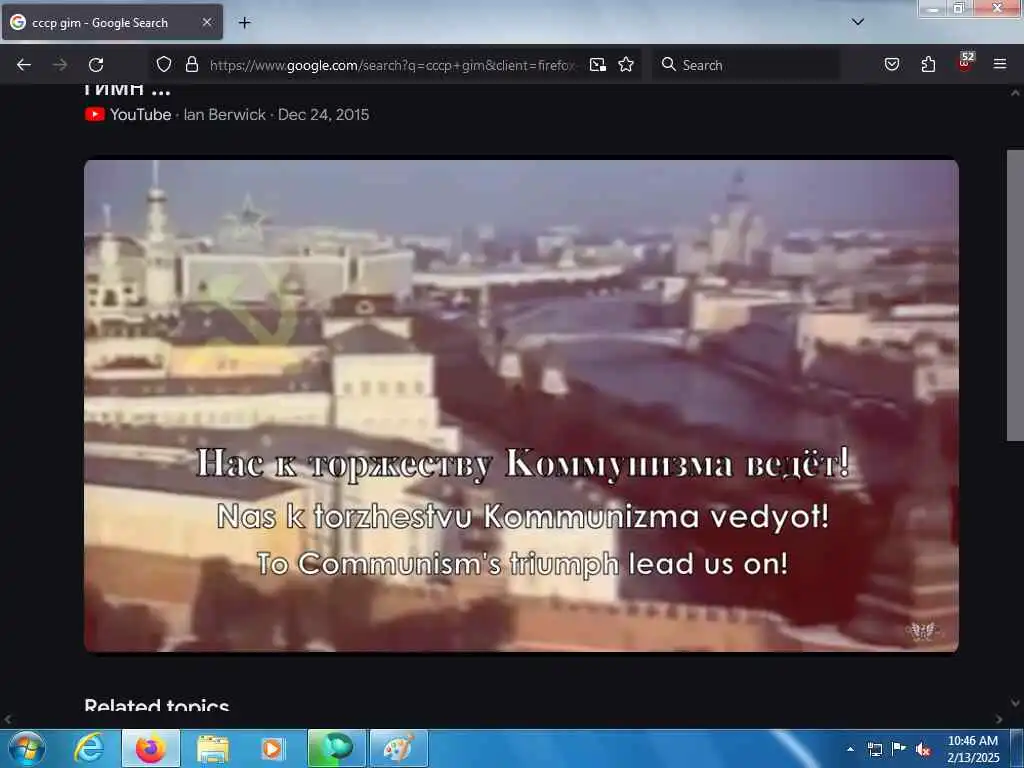Open the Action Center flag icon

click(x=899, y=748)
